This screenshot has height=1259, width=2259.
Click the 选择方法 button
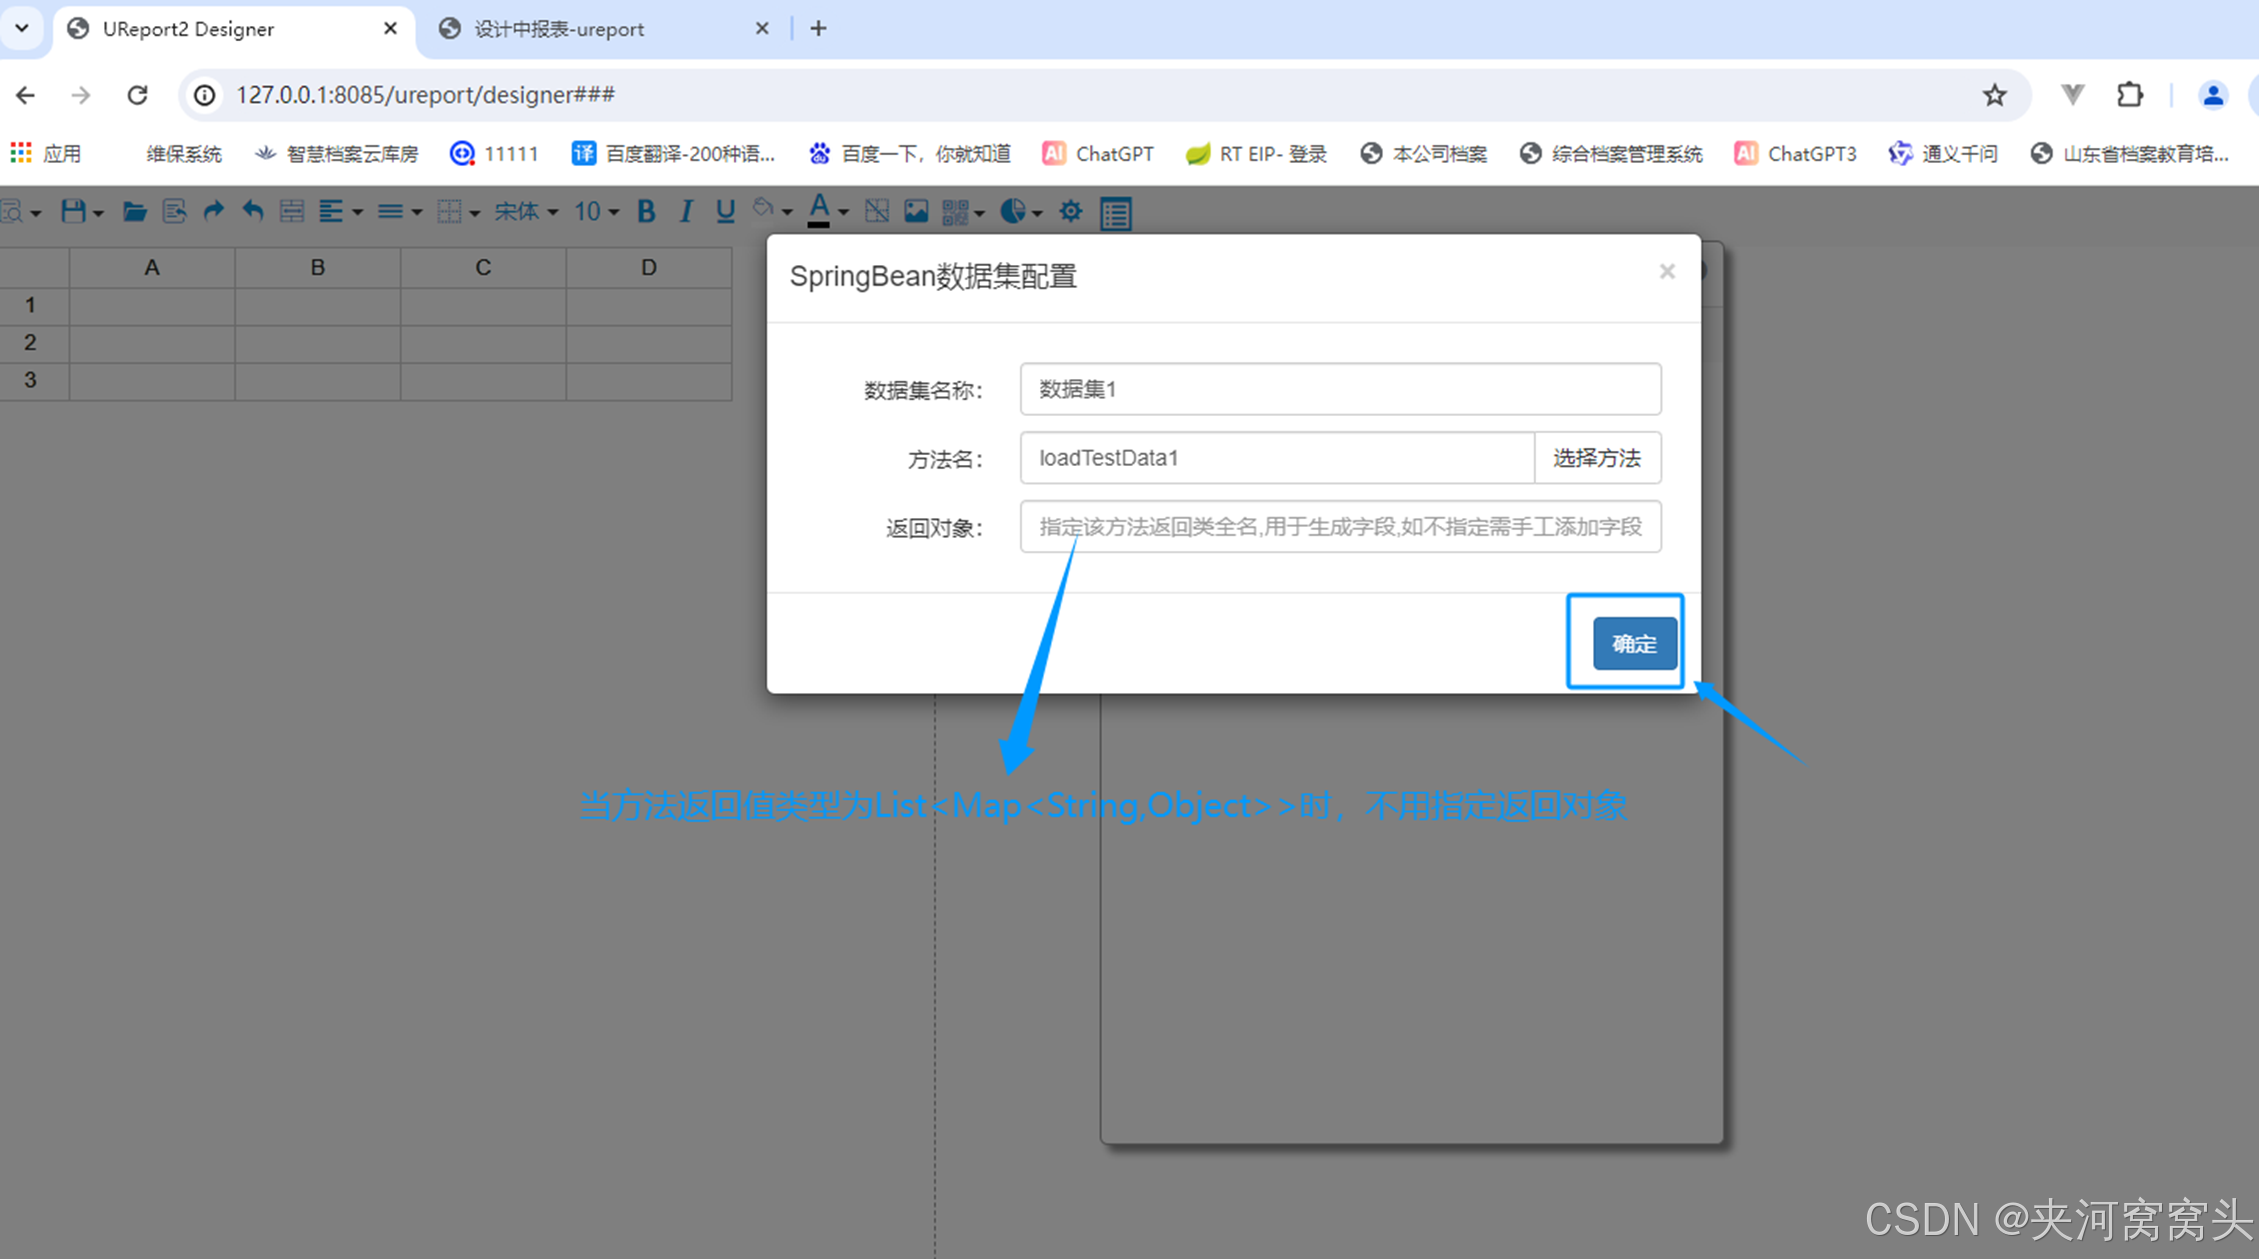(1596, 458)
